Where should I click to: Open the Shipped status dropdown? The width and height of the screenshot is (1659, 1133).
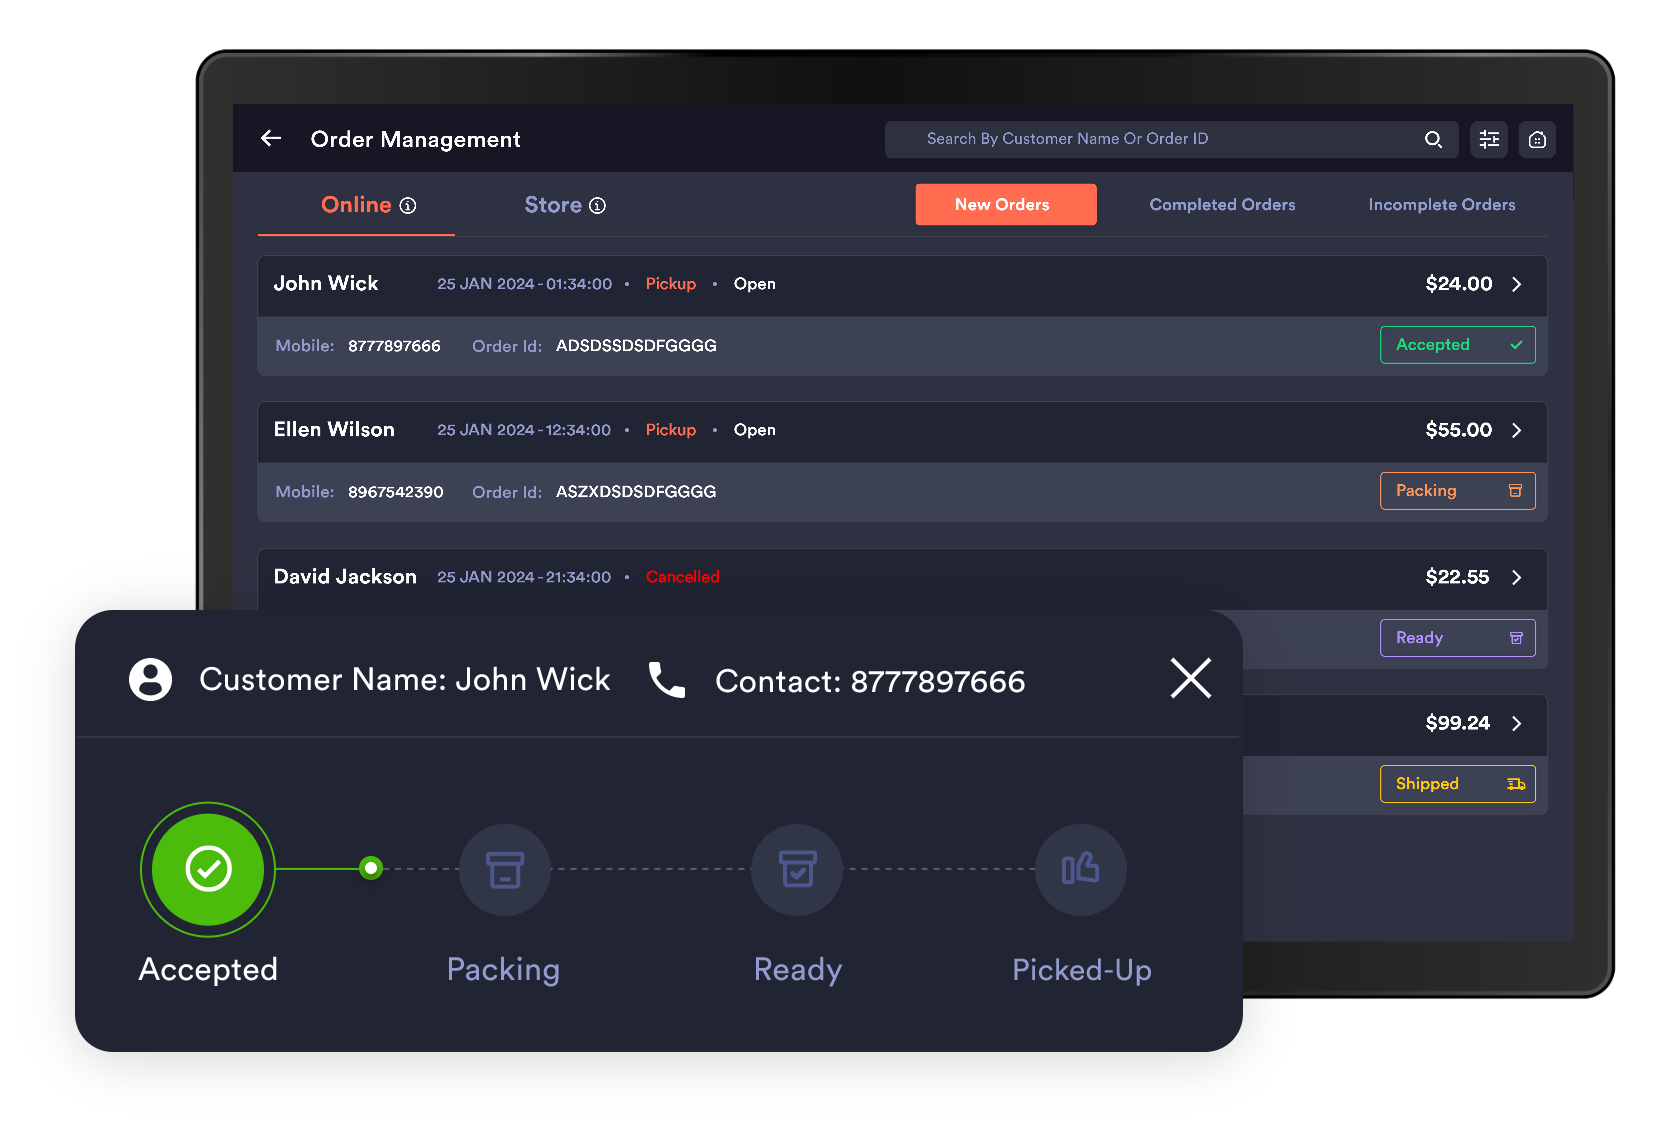[x=1457, y=784]
